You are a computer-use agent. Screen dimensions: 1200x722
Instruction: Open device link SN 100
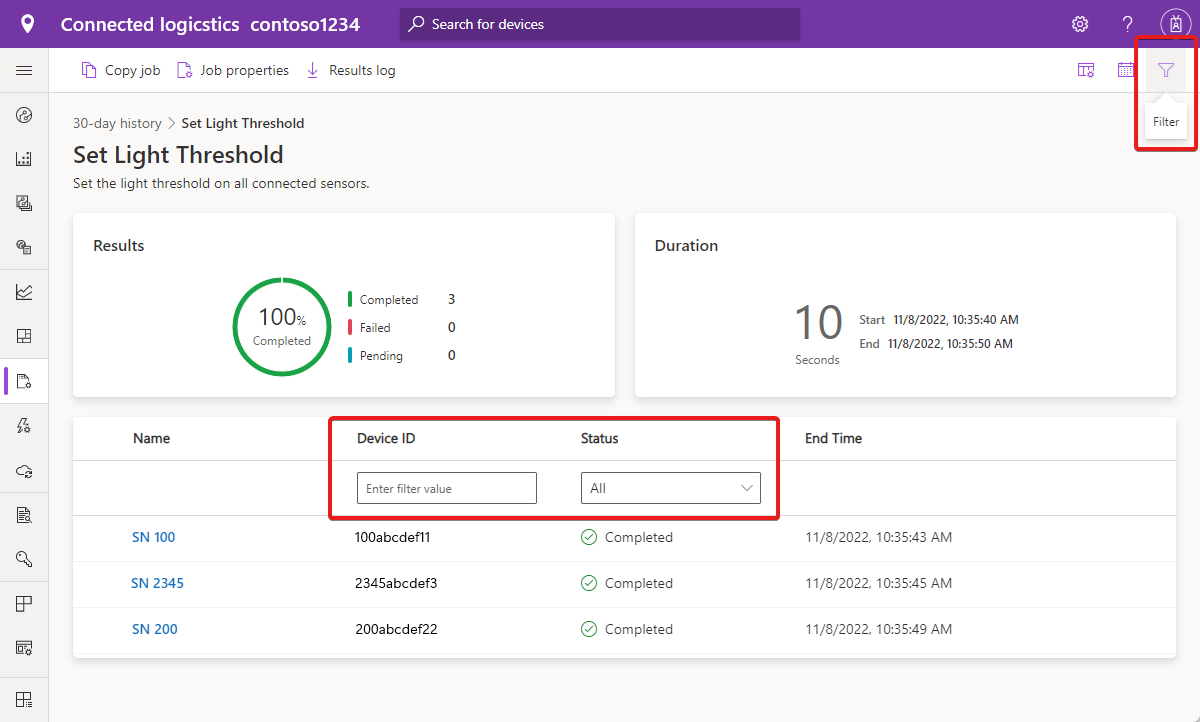click(x=153, y=537)
